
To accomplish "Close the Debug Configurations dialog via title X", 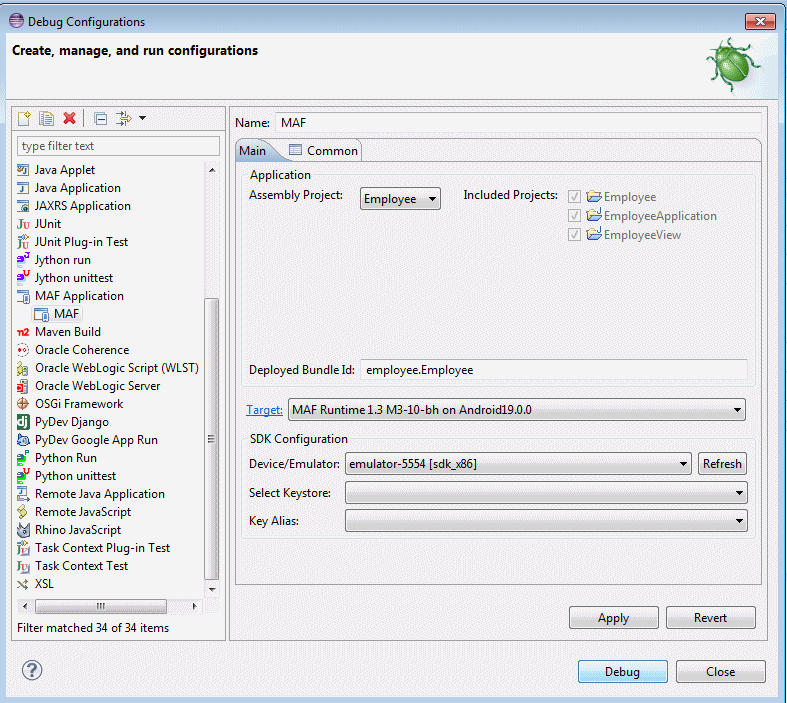I will [760, 22].
